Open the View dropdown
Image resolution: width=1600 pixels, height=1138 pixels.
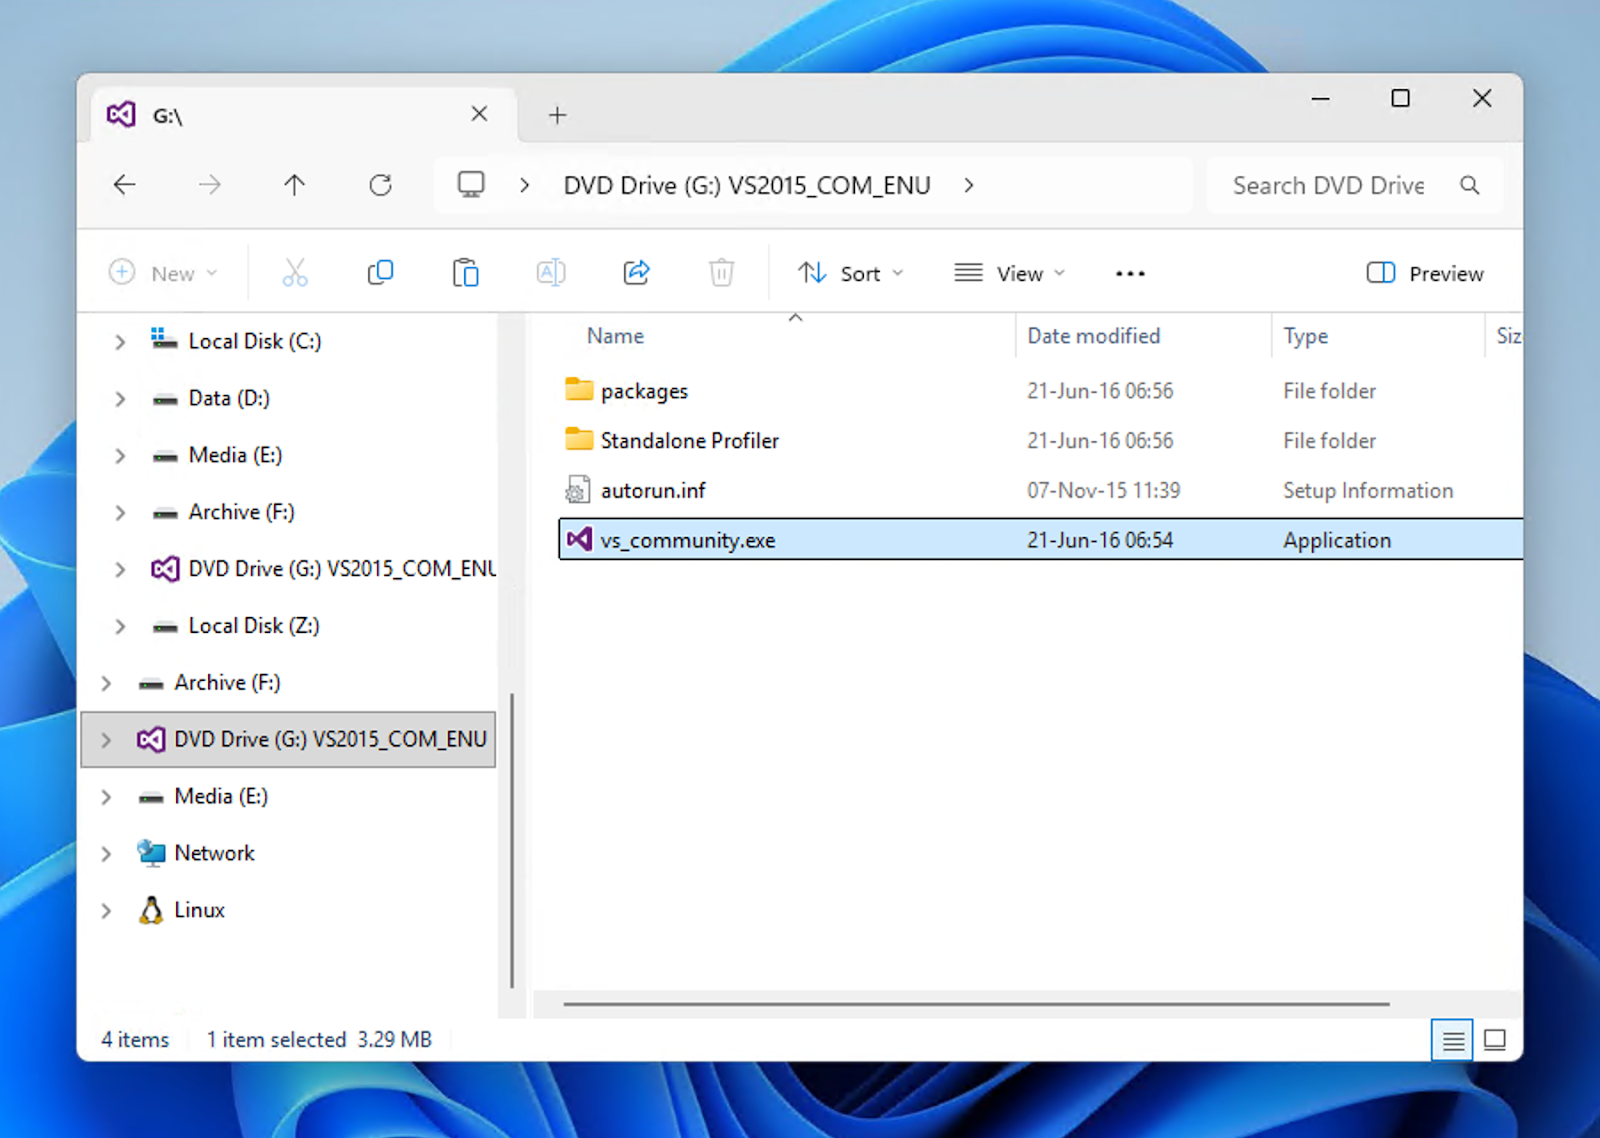pos(1009,273)
